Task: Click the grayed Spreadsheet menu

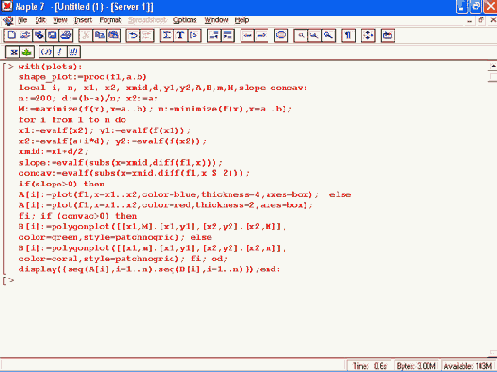Action: tap(147, 20)
